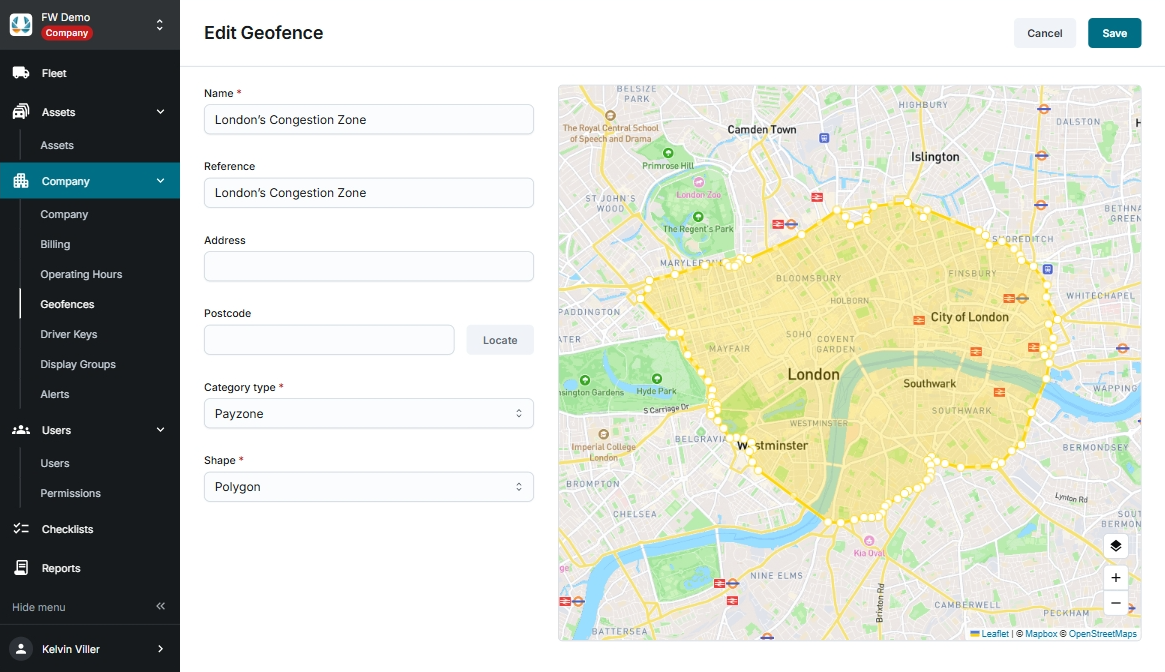Open the Category type dropdown
The image size is (1165, 672).
(369, 413)
